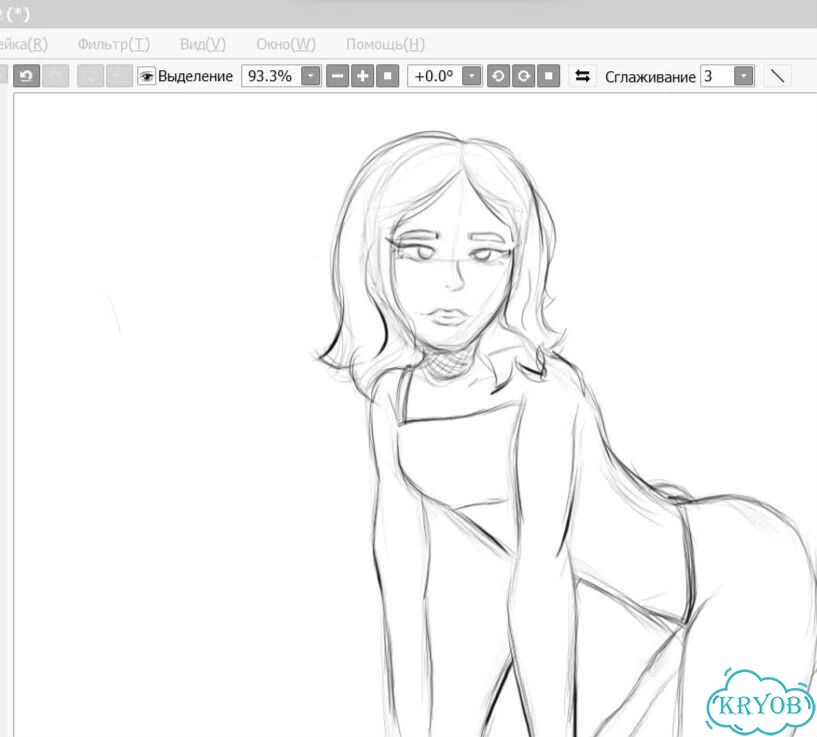Screen dimensions: 817x737
Task: Toggle the Выделение eye visibility checkbox
Action: [x=146, y=76]
